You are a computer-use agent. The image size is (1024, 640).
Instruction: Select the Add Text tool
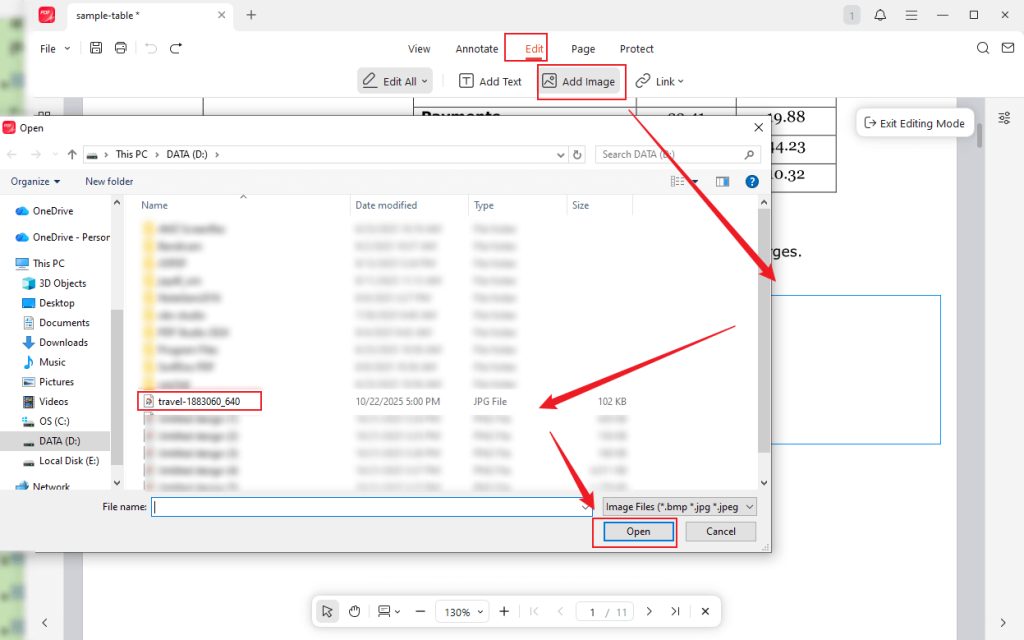490,81
